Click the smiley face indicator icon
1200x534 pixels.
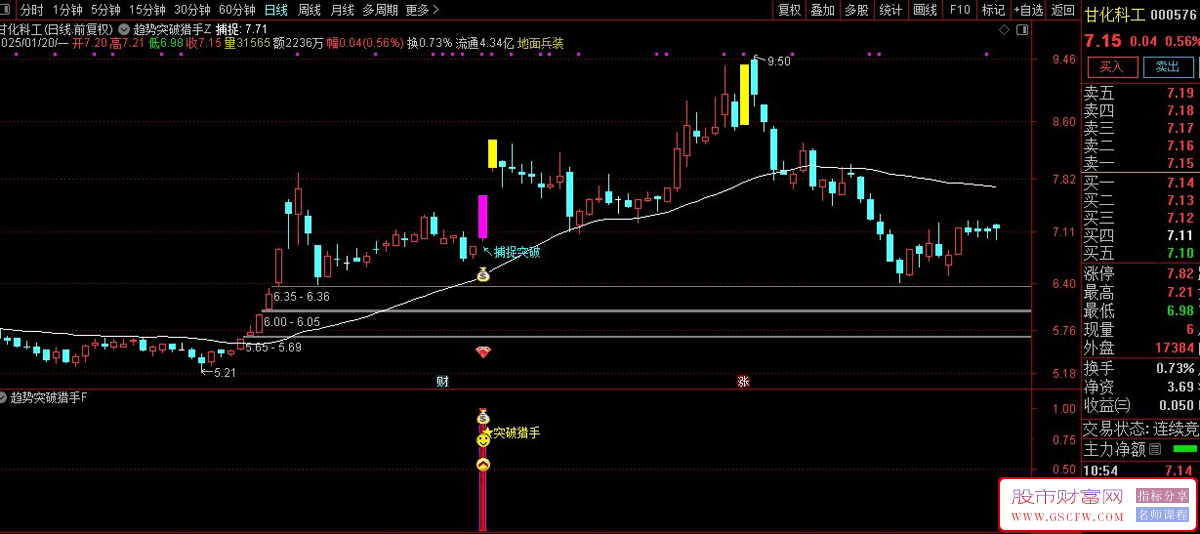pos(483,439)
